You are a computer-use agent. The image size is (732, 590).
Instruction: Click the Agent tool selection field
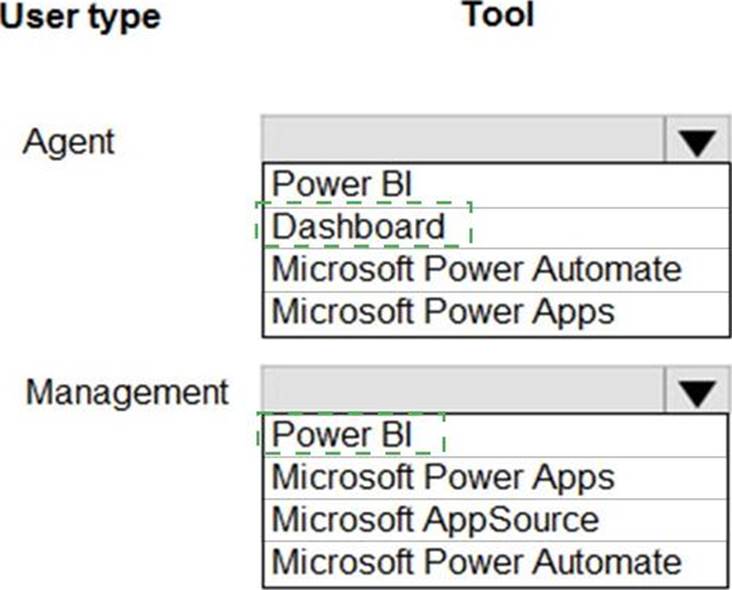point(462,140)
